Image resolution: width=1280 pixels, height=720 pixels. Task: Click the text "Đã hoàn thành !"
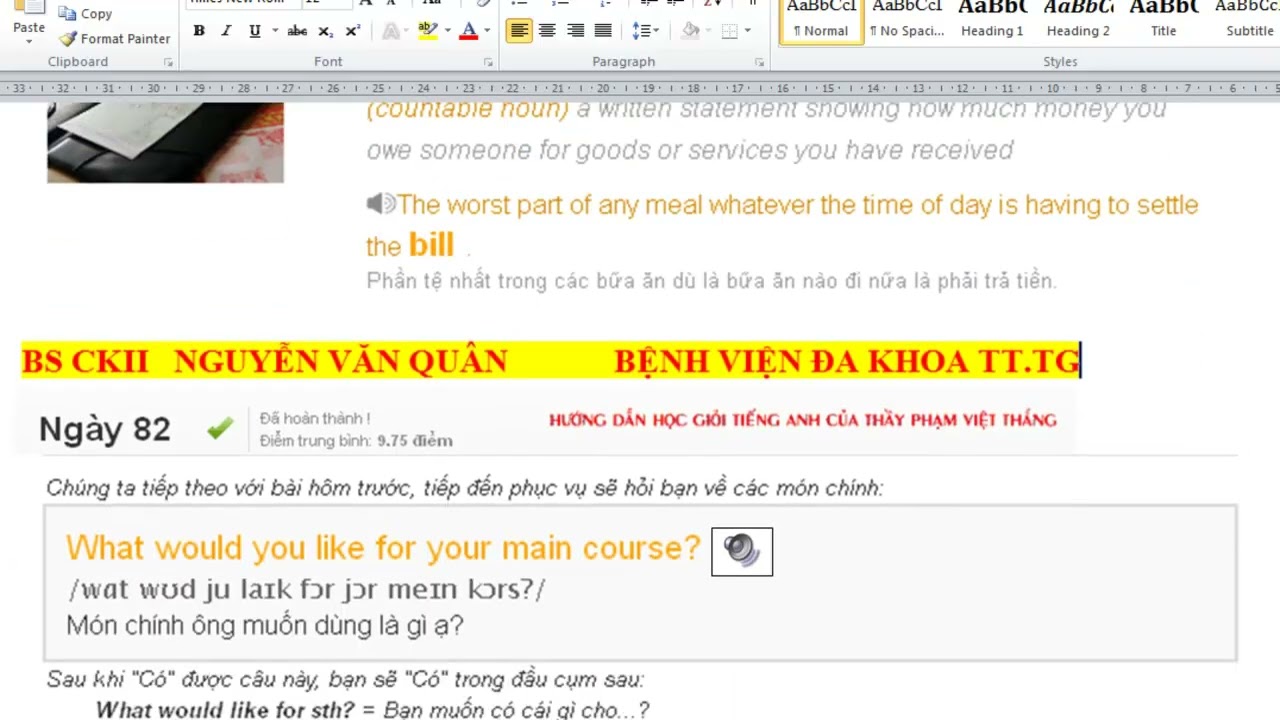(x=315, y=419)
